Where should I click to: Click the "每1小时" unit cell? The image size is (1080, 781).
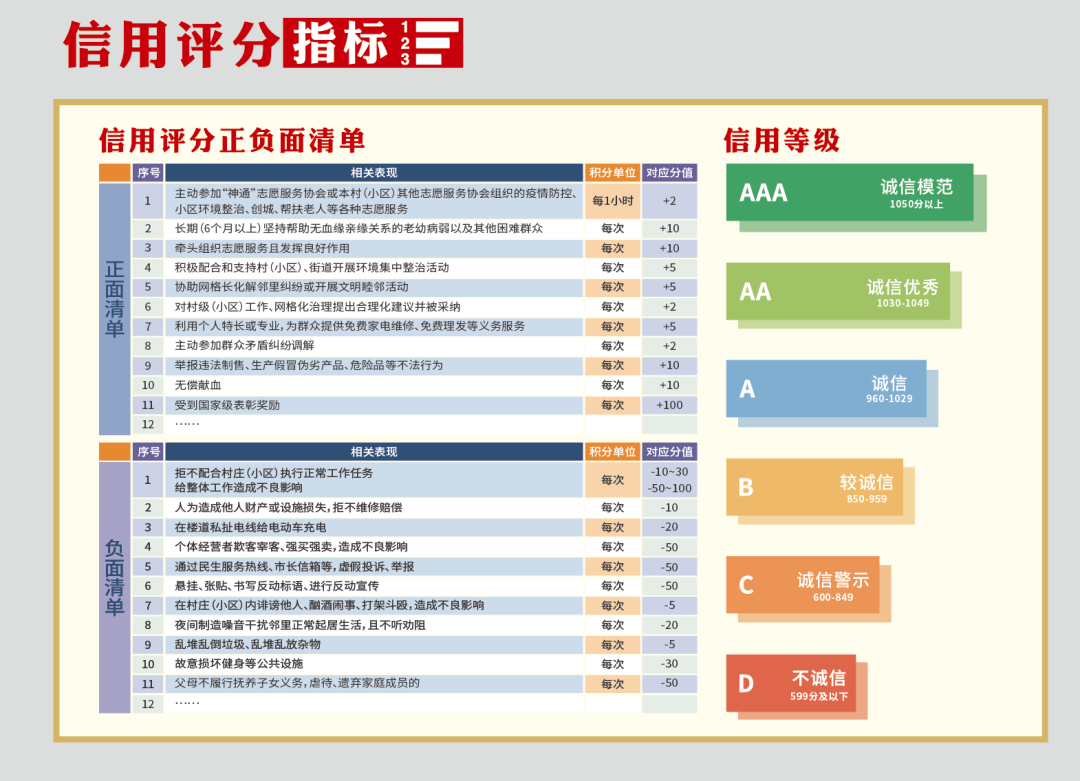(612, 201)
